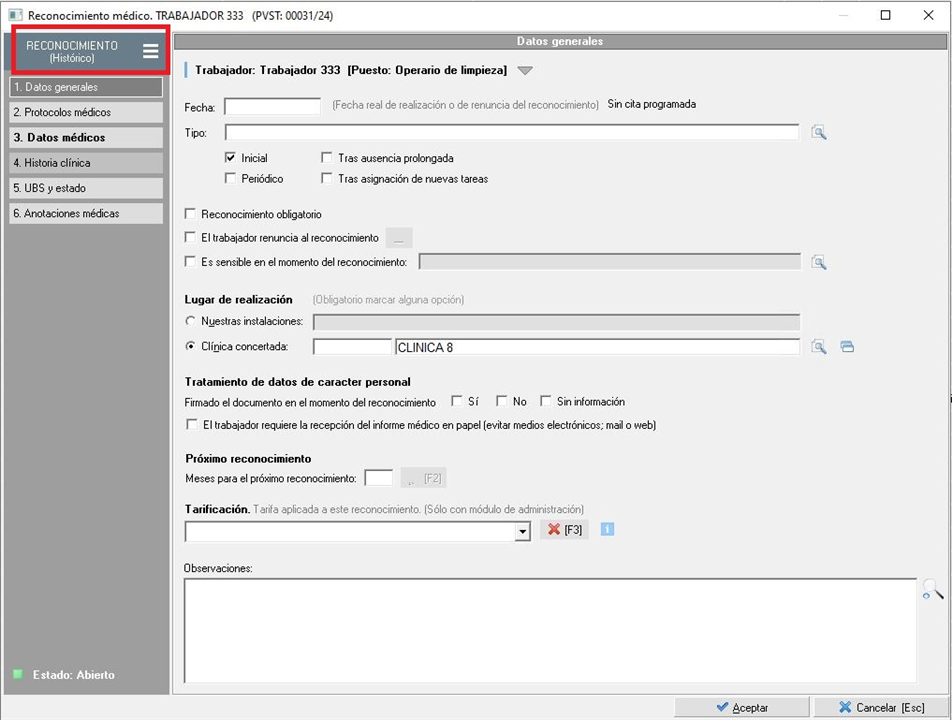This screenshot has height=720, width=952.
Task: Enable Reconocimiento obligatorio checkbox
Action: (x=192, y=214)
